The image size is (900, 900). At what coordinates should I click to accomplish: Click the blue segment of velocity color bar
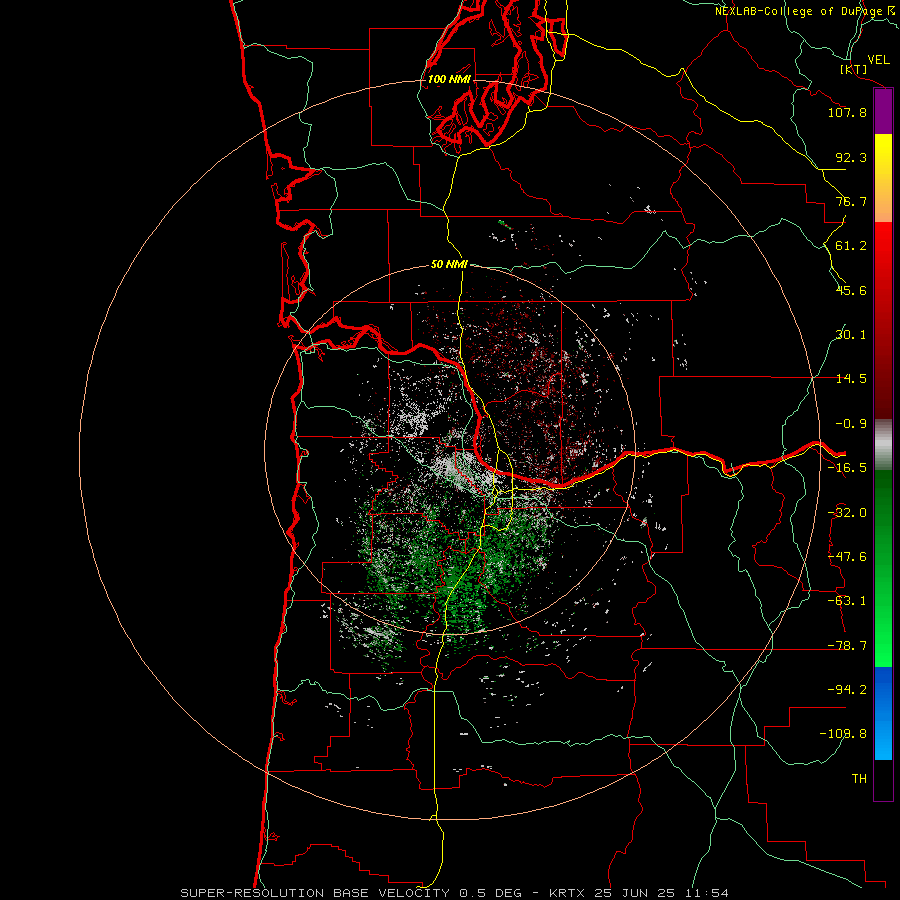pyautogui.click(x=883, y=713)
